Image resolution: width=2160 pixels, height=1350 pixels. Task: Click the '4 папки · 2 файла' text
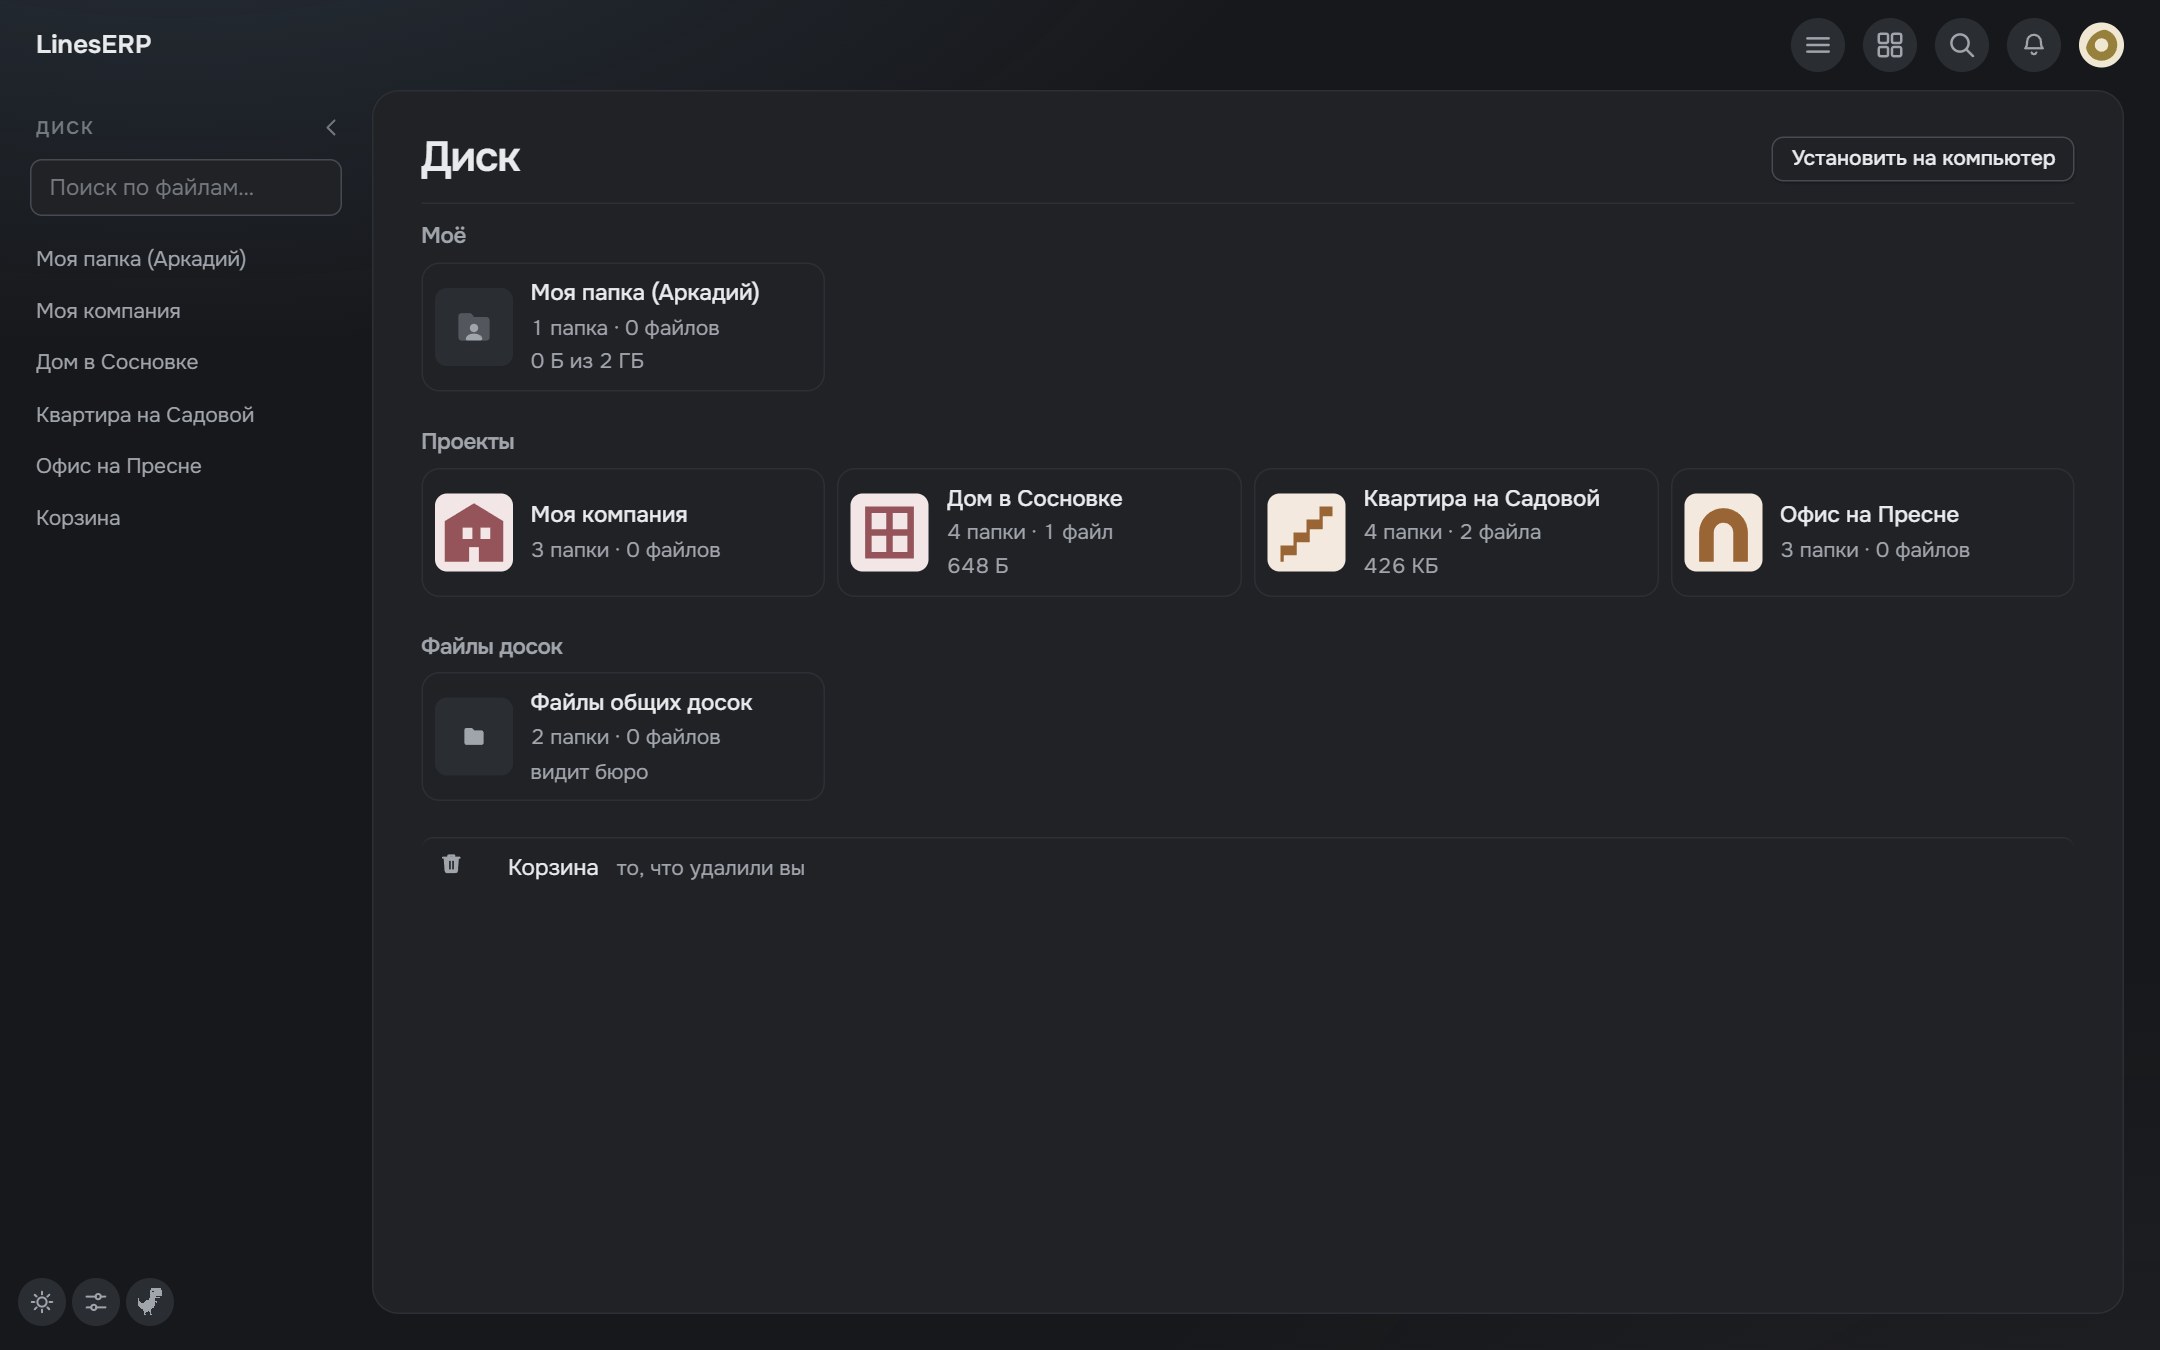pyautogui.click(x=1452, y=532)
